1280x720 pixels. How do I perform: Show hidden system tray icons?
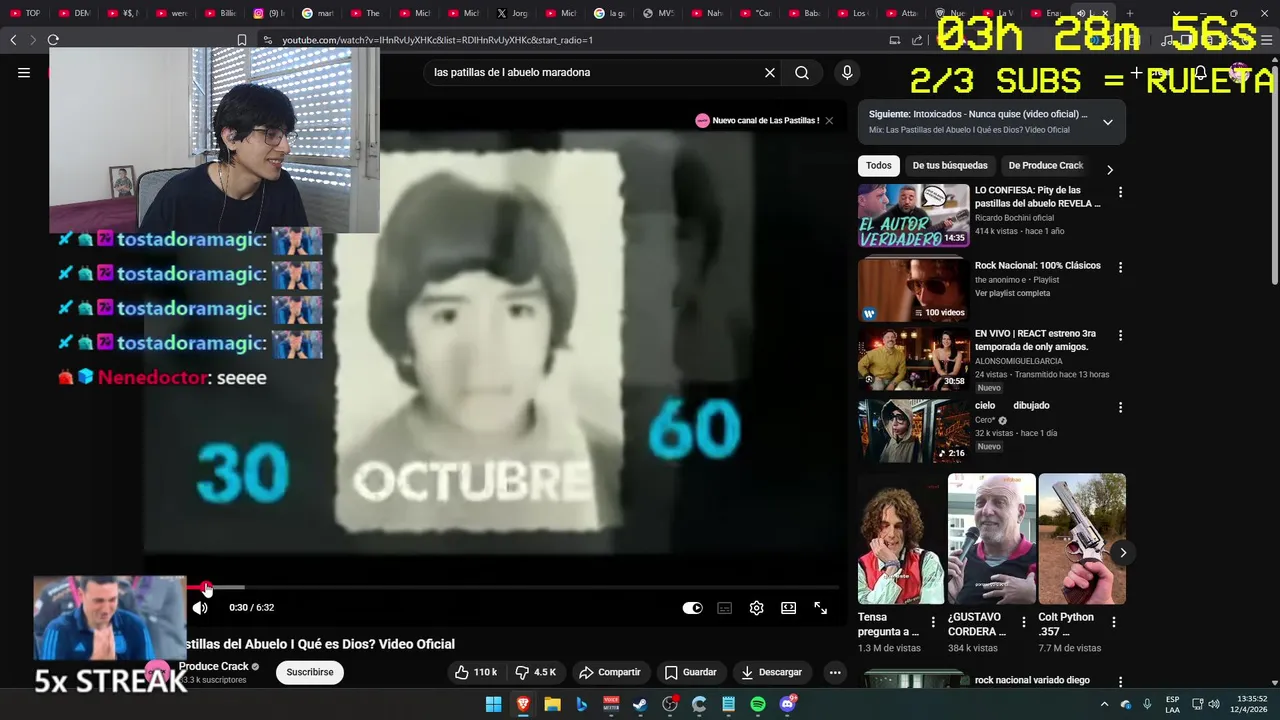pyautogui.click(x=1105, y=704)
